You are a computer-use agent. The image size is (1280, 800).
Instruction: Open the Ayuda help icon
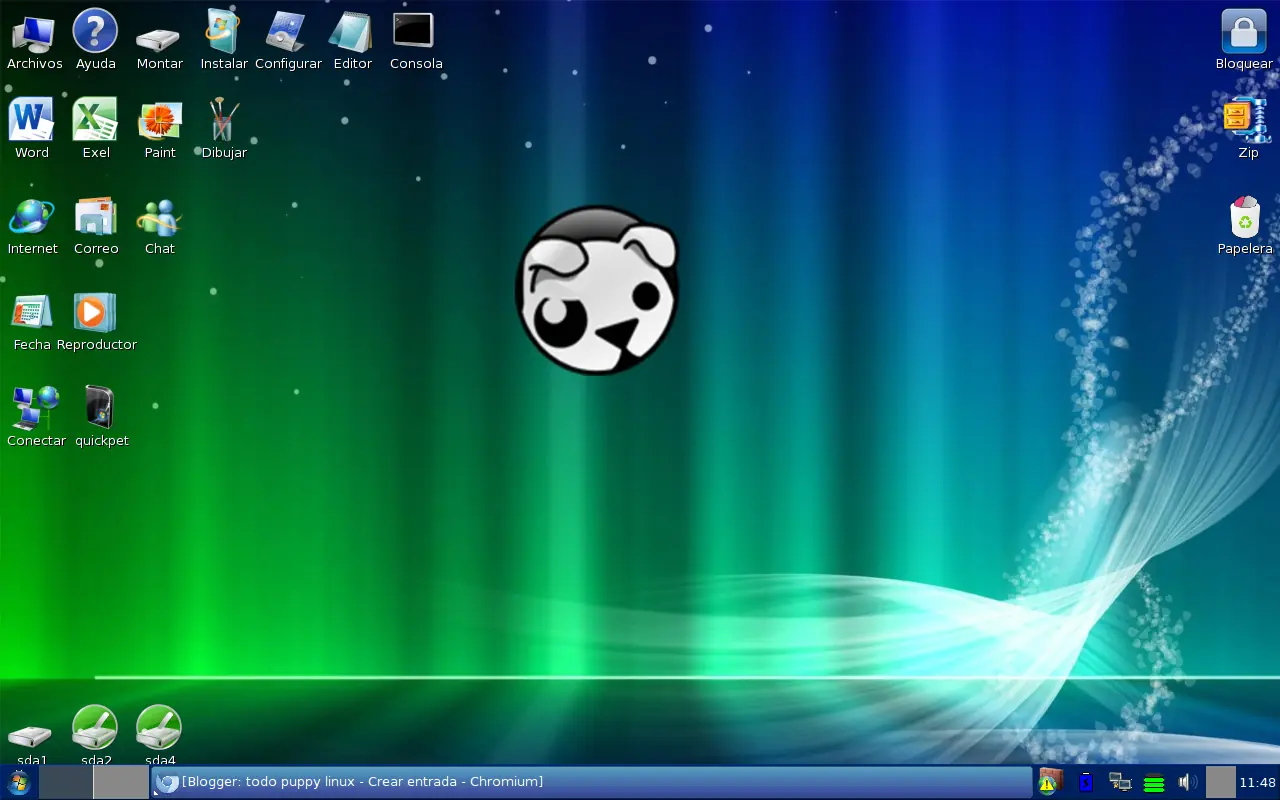(96, 31)
